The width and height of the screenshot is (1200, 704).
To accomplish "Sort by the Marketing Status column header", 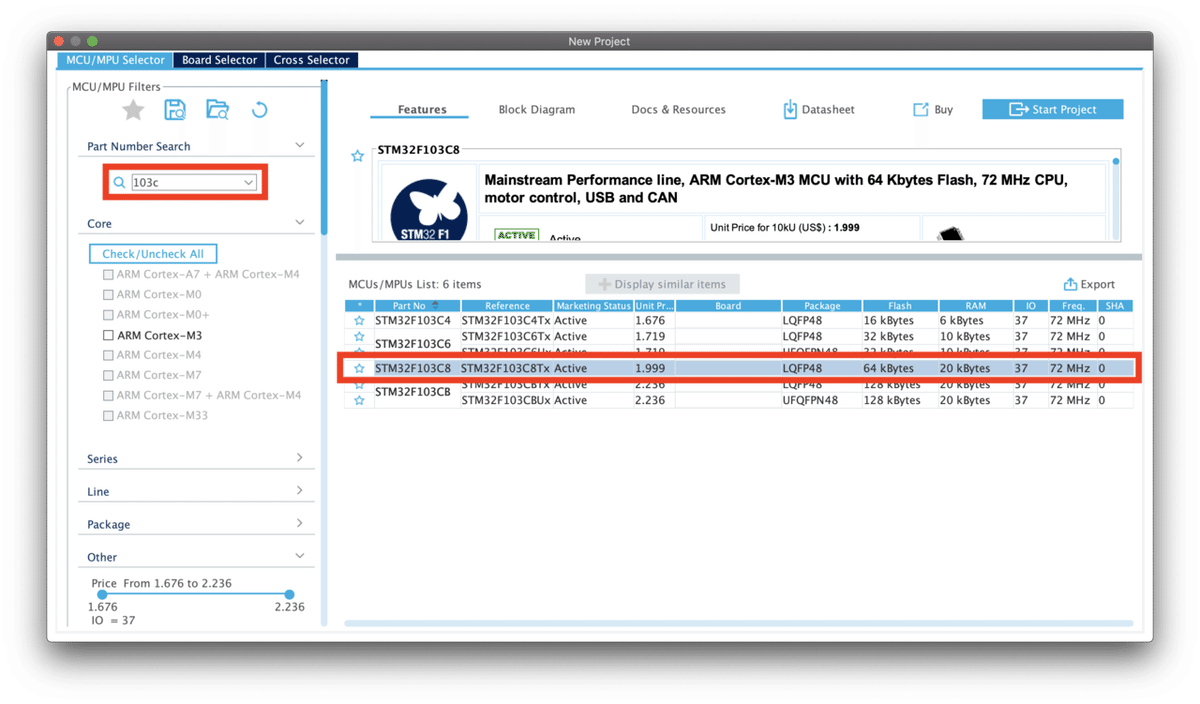I will tap(593, 306).
